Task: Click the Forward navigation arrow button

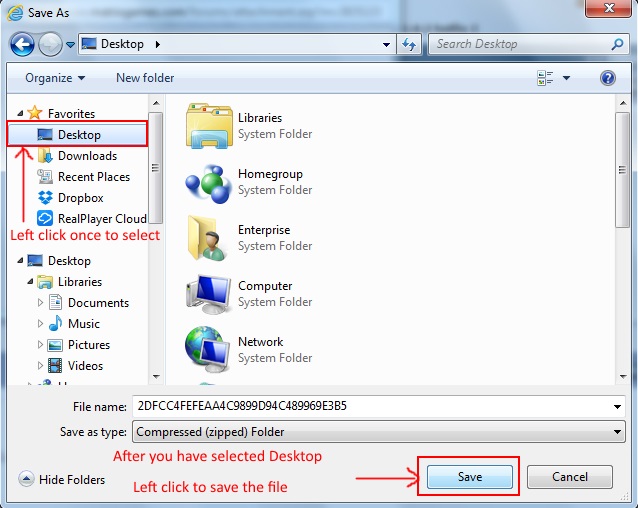Action: pyautogui.click(x=50, y=44)
